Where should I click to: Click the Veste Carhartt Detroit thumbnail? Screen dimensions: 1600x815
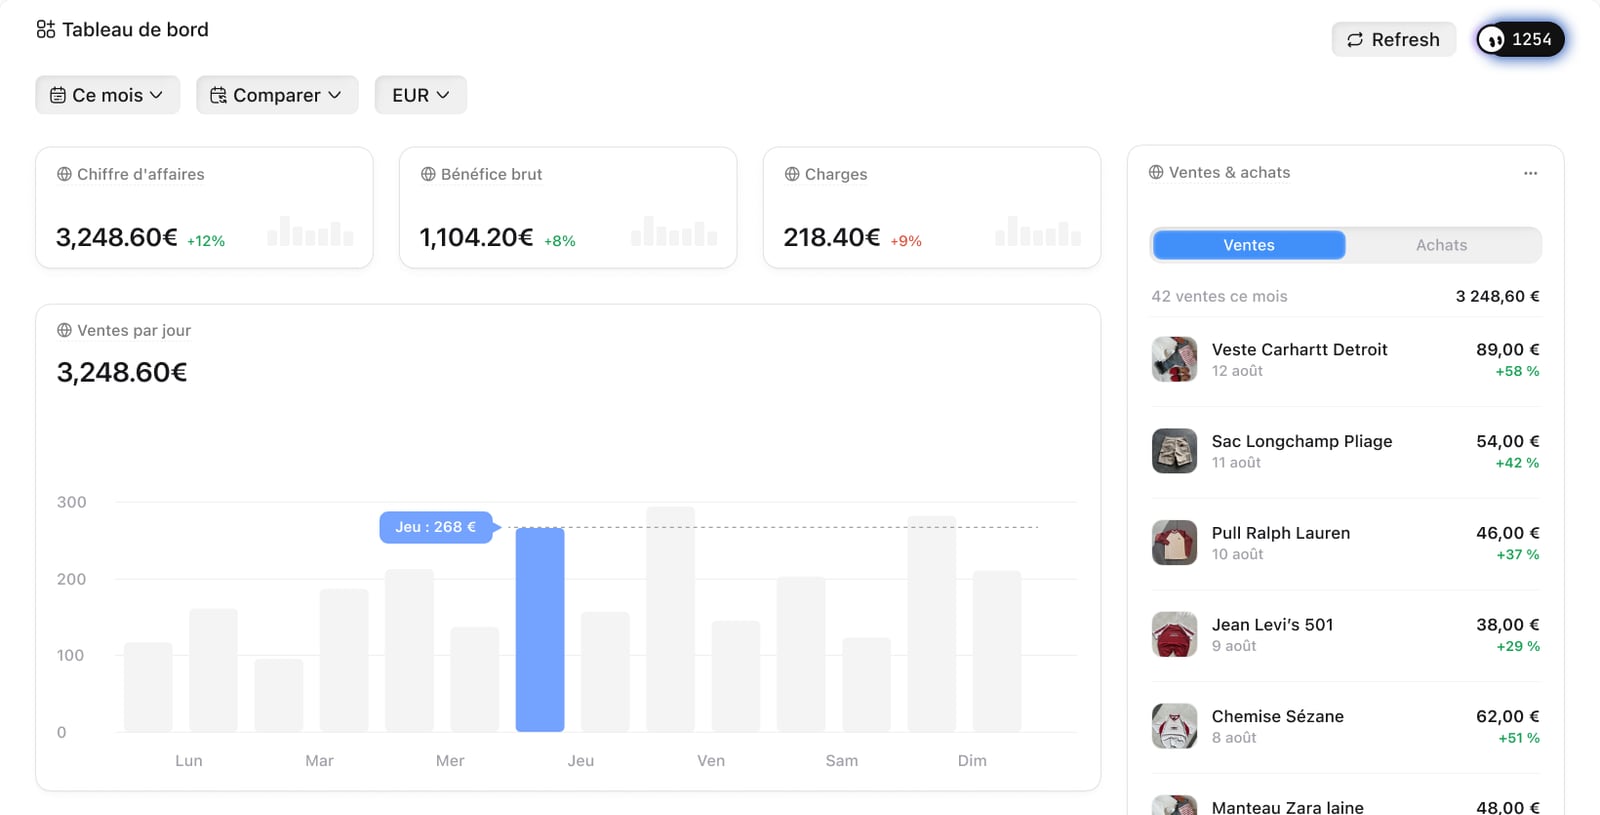pyautogui.click(x=1175, y=360)
